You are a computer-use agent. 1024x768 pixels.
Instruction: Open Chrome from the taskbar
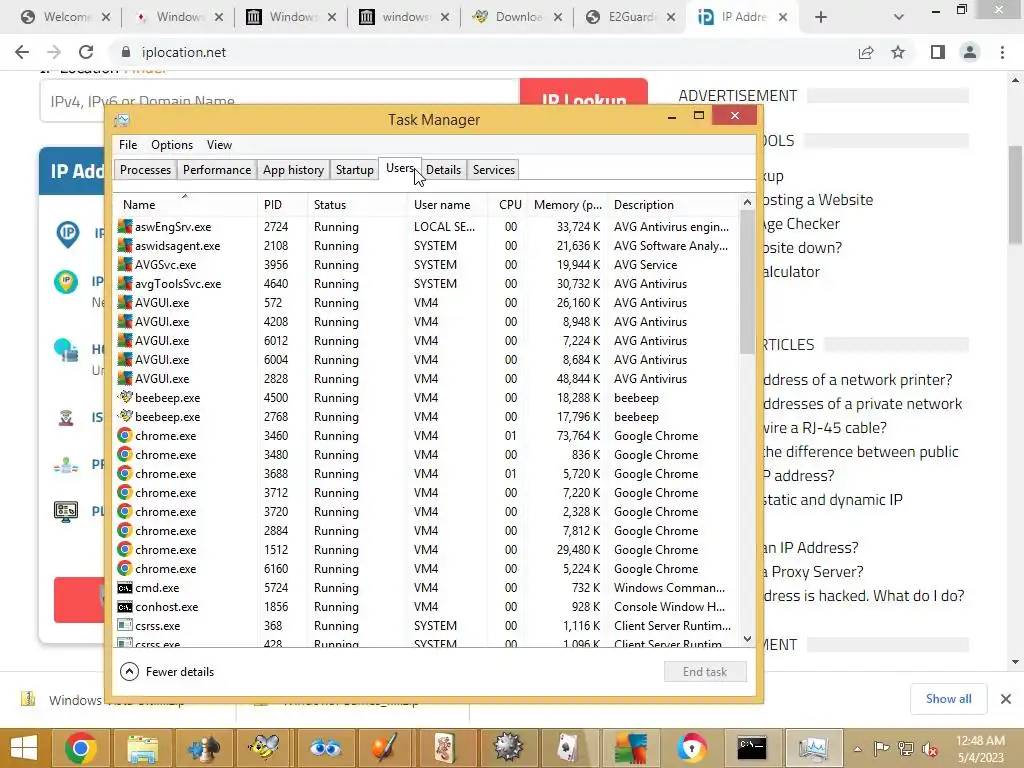80,748
